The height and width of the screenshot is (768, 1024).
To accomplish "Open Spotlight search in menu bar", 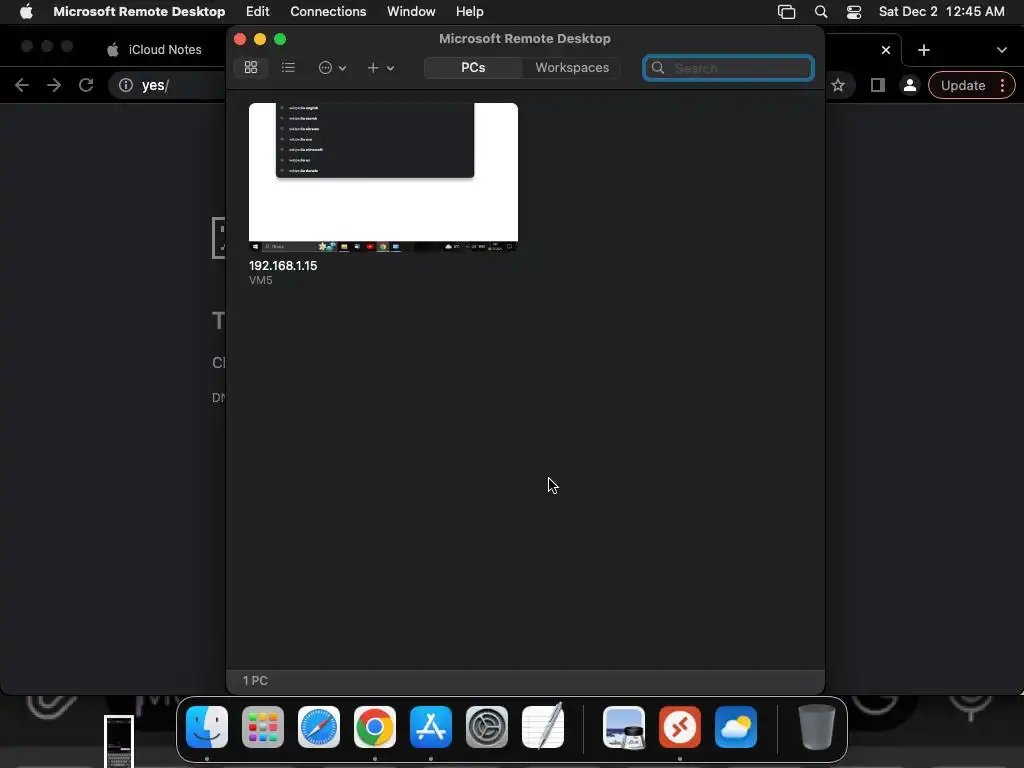I will 821,12.
